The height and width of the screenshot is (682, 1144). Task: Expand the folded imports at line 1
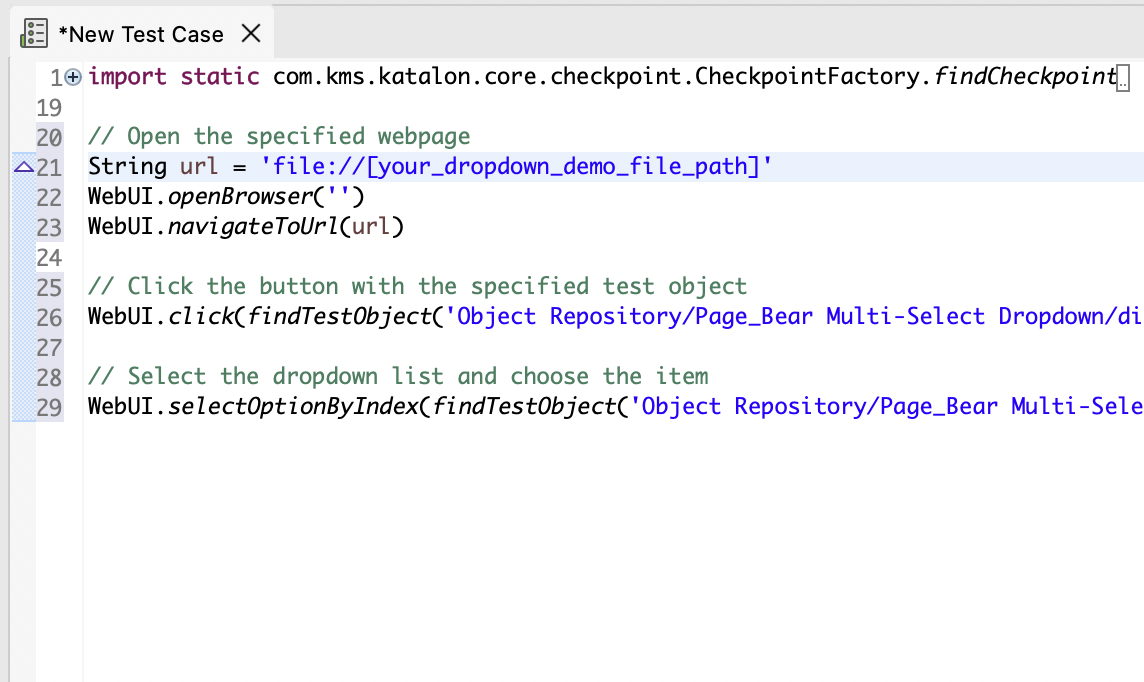(x=73, y=77)
